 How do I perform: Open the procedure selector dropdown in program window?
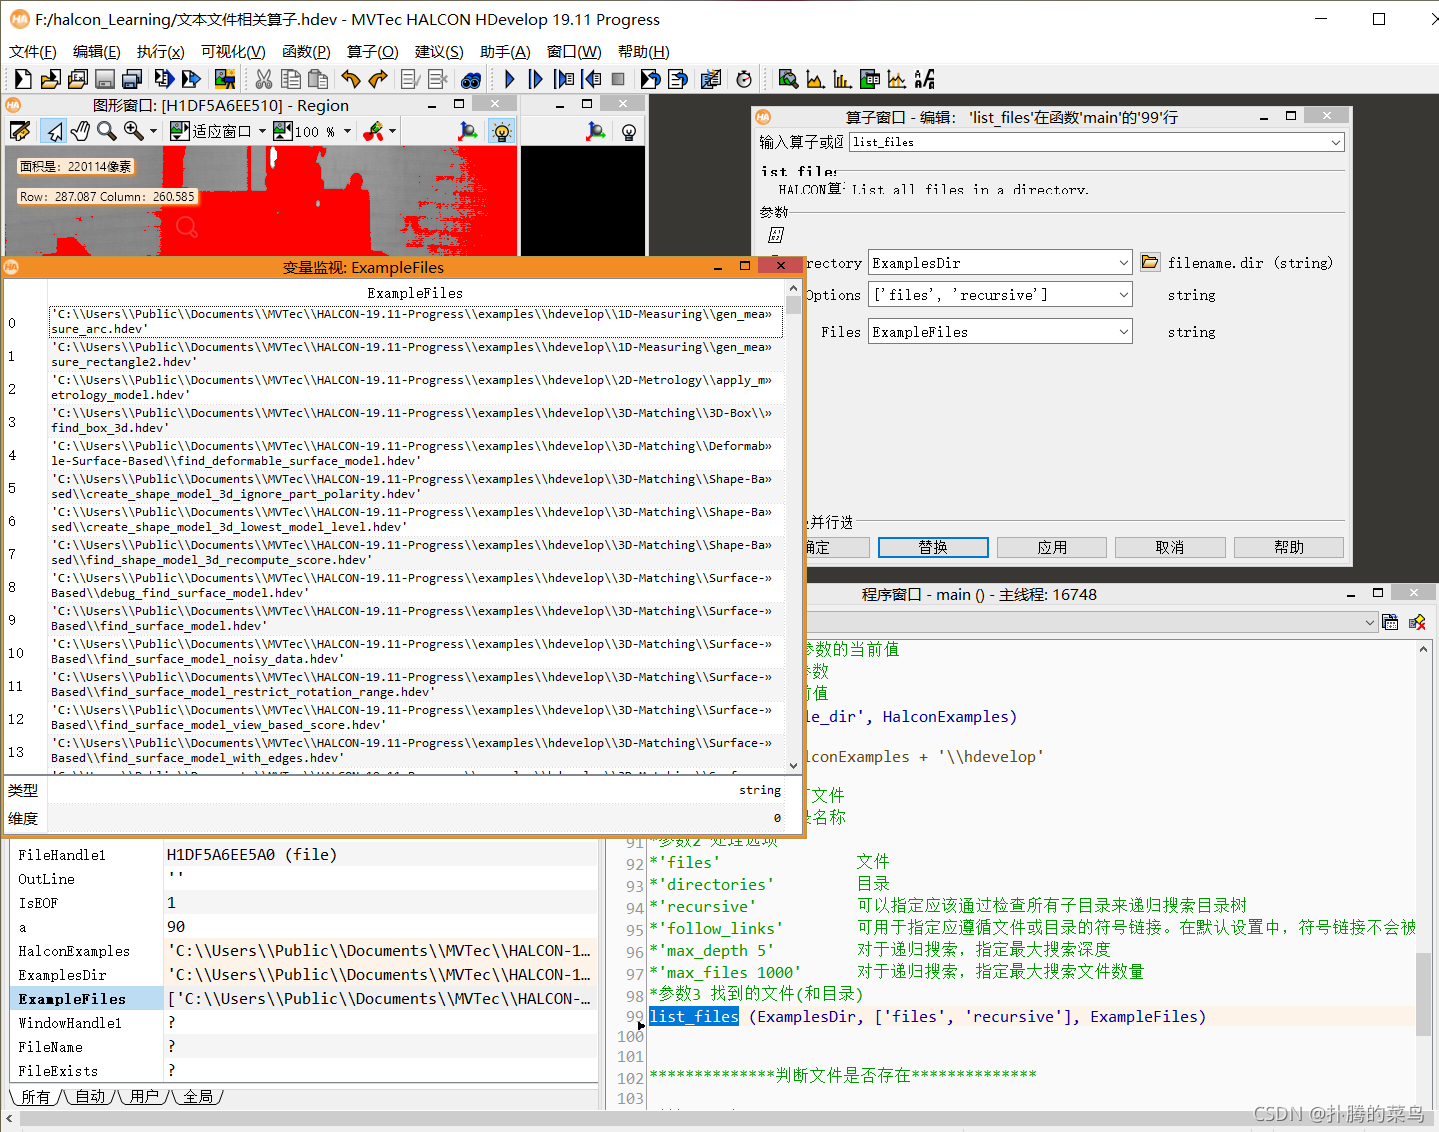[x=1369, y=622]
